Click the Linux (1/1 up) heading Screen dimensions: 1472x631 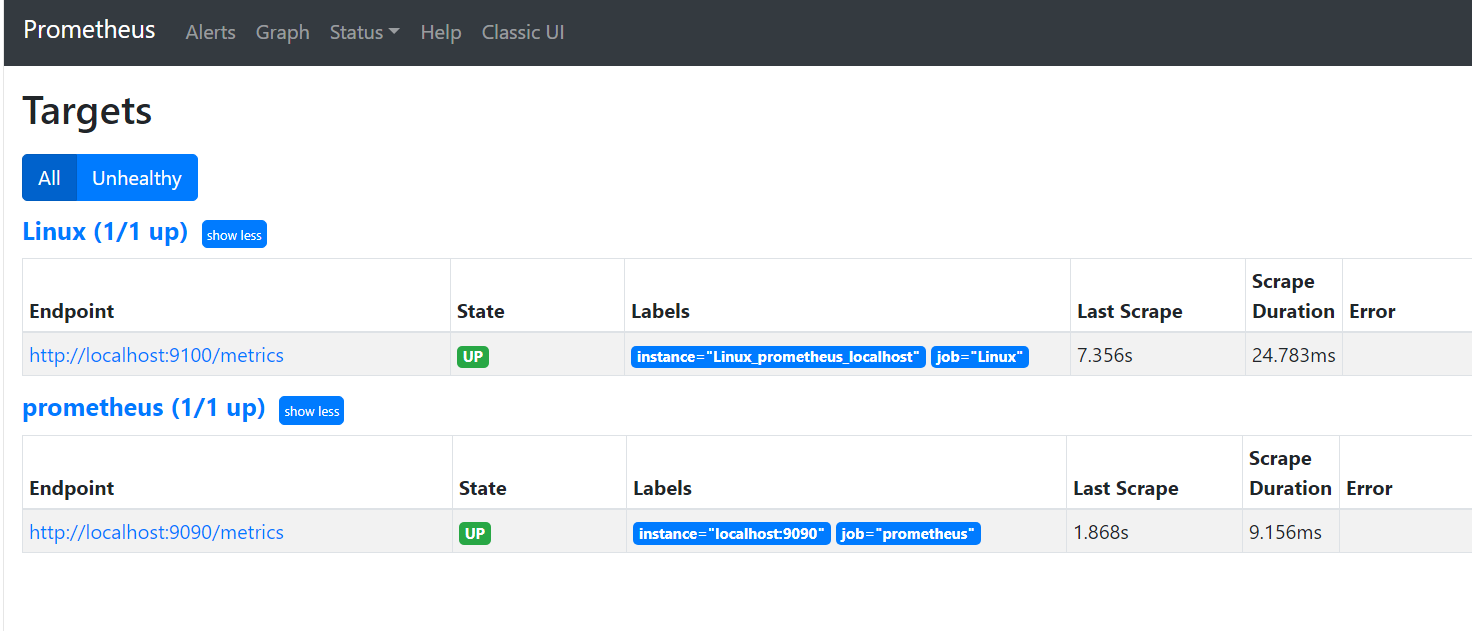[105, 232]
